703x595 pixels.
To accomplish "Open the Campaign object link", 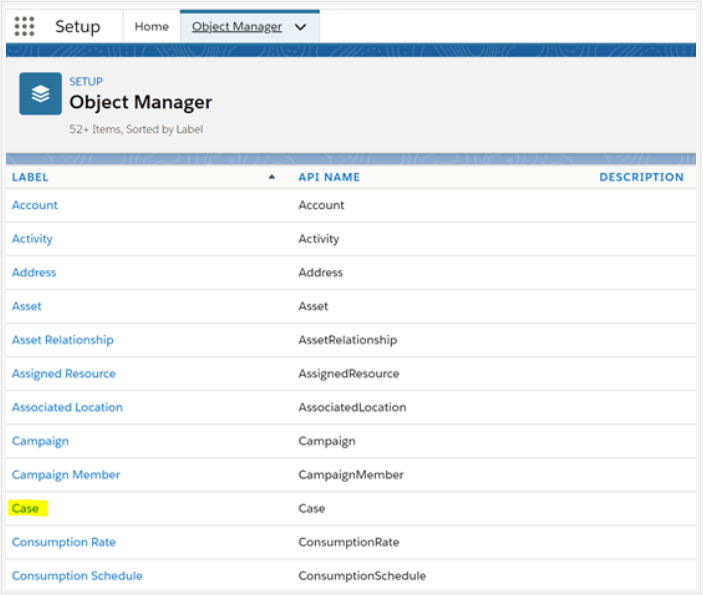I will pyautogui.click(x=40, y=441).
